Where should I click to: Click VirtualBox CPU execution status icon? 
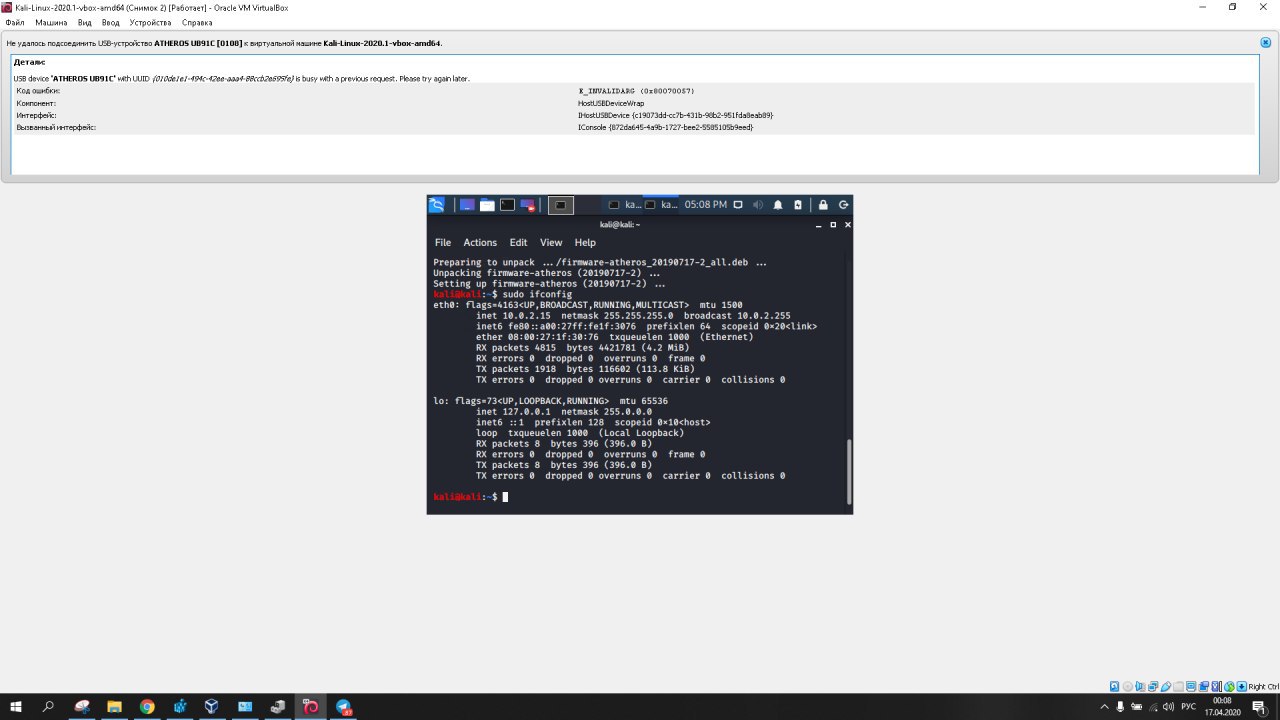[x=1215, y=686]
